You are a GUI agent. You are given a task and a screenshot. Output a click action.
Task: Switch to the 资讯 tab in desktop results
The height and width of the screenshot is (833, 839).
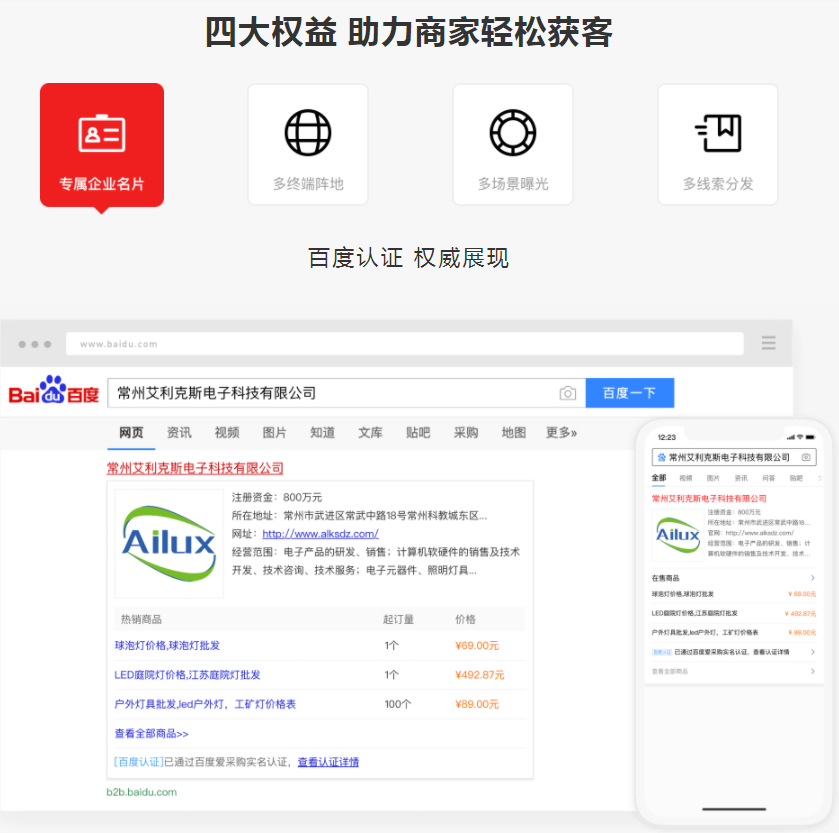179,432
